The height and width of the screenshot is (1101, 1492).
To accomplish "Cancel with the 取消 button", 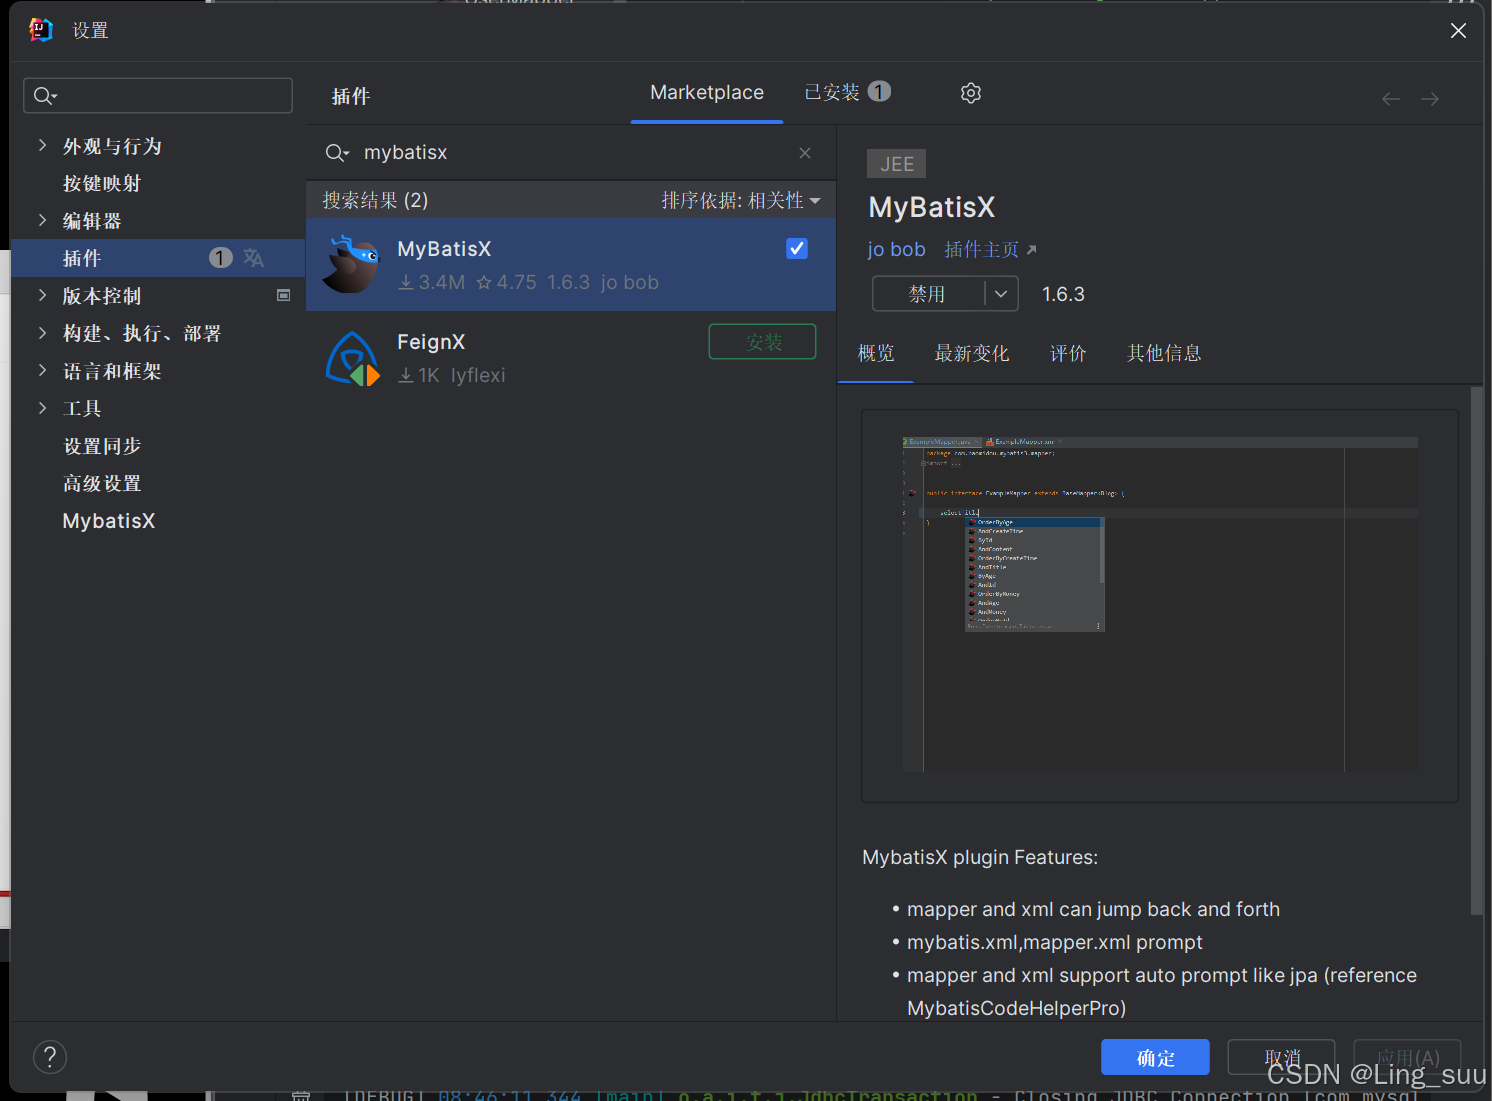I will click(x=1282, y=1058).
